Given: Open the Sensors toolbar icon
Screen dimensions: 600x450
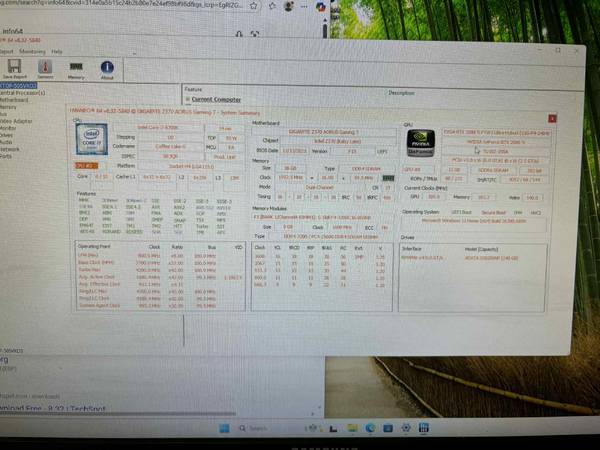Looking at the screenshot, I should click(45, 69).
